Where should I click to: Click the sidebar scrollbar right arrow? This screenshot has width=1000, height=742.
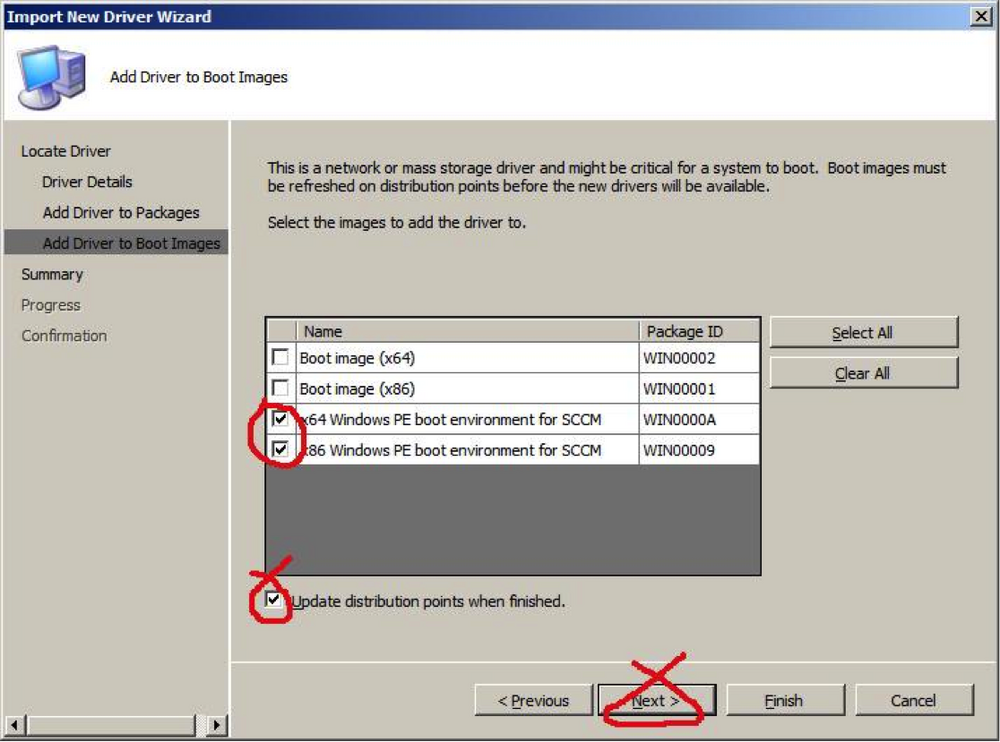pos(217,725)
